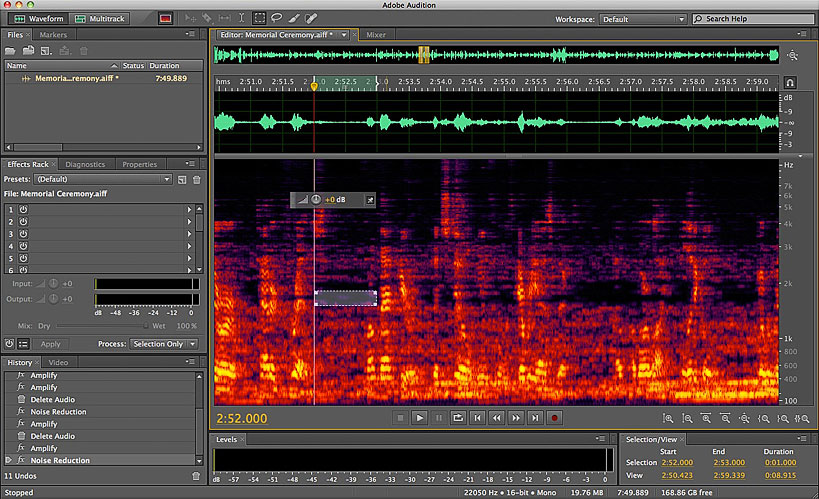Open the Process Selection Only dropdown
The width and height of the screenshot is (819, 499).
click(x=163, y=344)
